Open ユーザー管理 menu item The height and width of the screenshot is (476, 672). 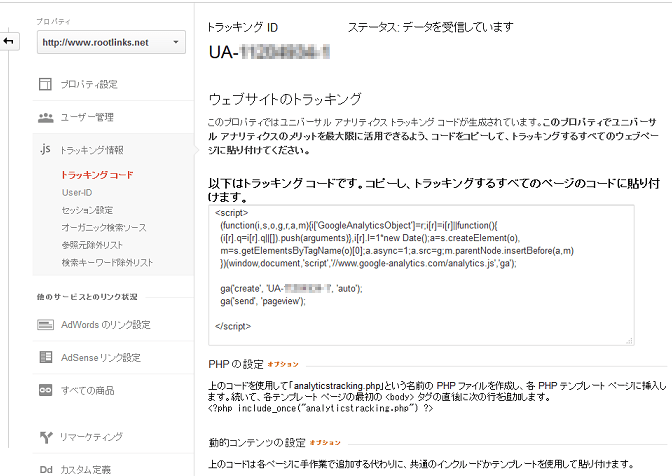tap(87, 117)
